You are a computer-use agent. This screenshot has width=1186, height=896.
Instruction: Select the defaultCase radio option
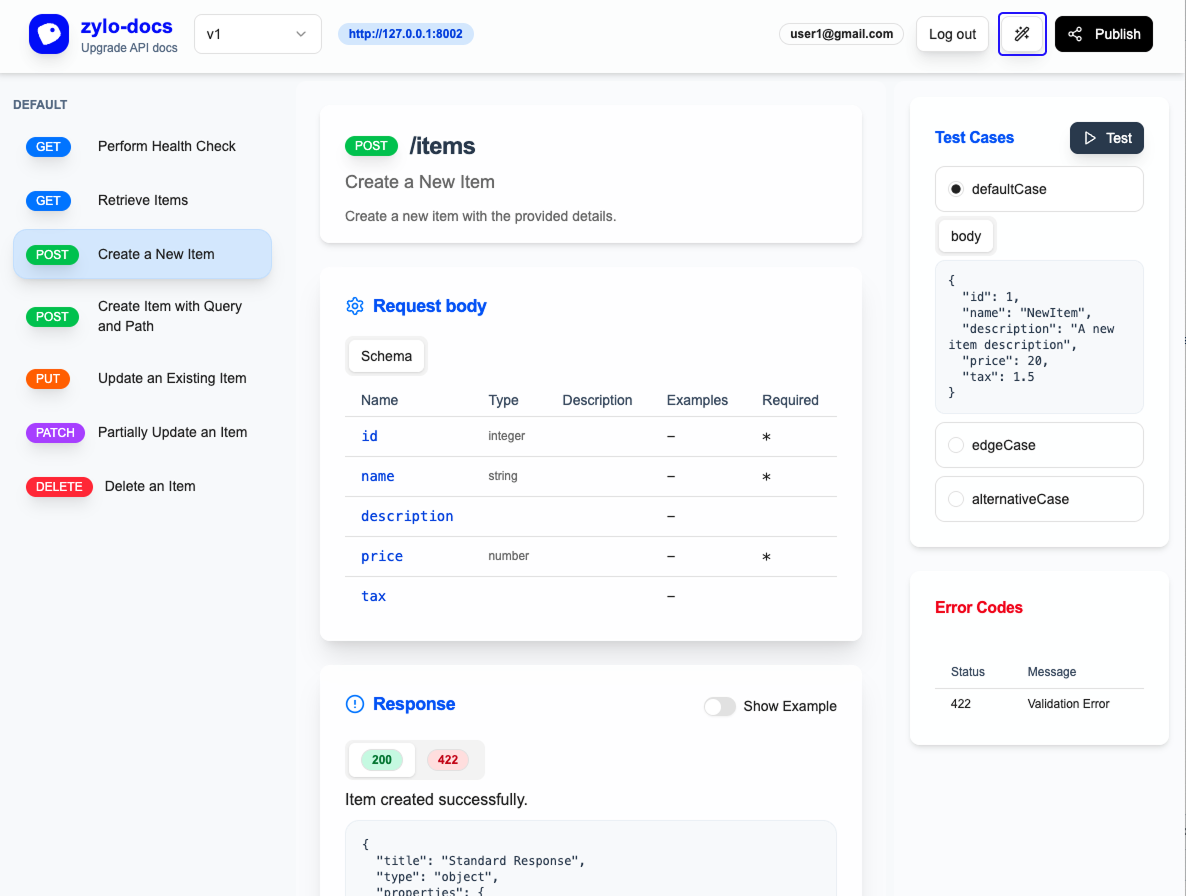(956, 189)
